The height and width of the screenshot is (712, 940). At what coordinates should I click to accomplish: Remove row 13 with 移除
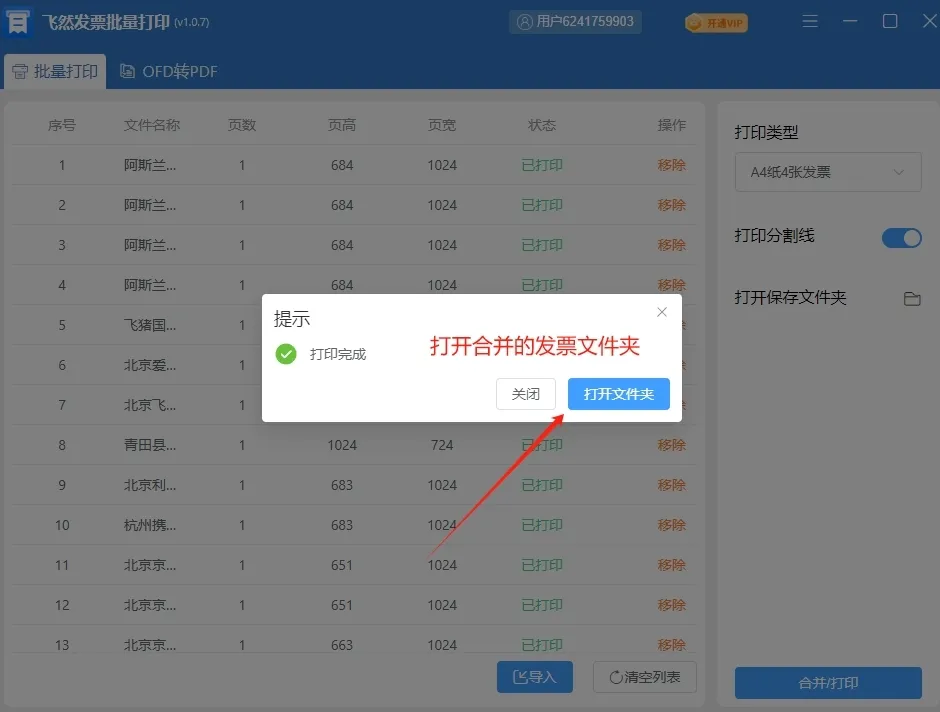[671, 645]
